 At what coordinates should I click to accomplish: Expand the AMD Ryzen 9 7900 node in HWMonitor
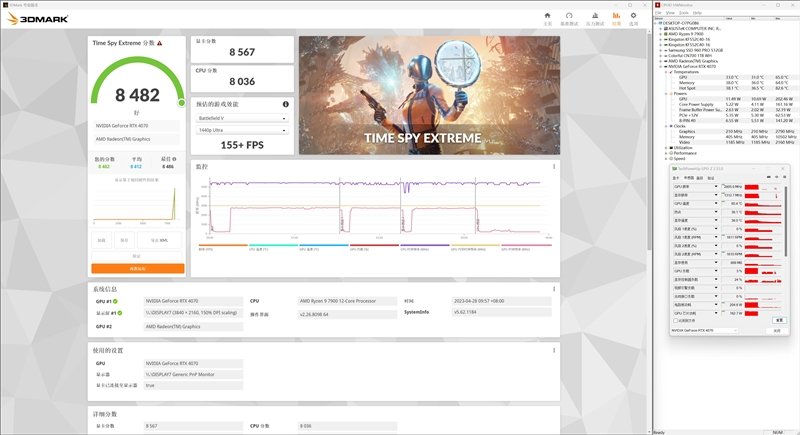[x=661, y=34]
